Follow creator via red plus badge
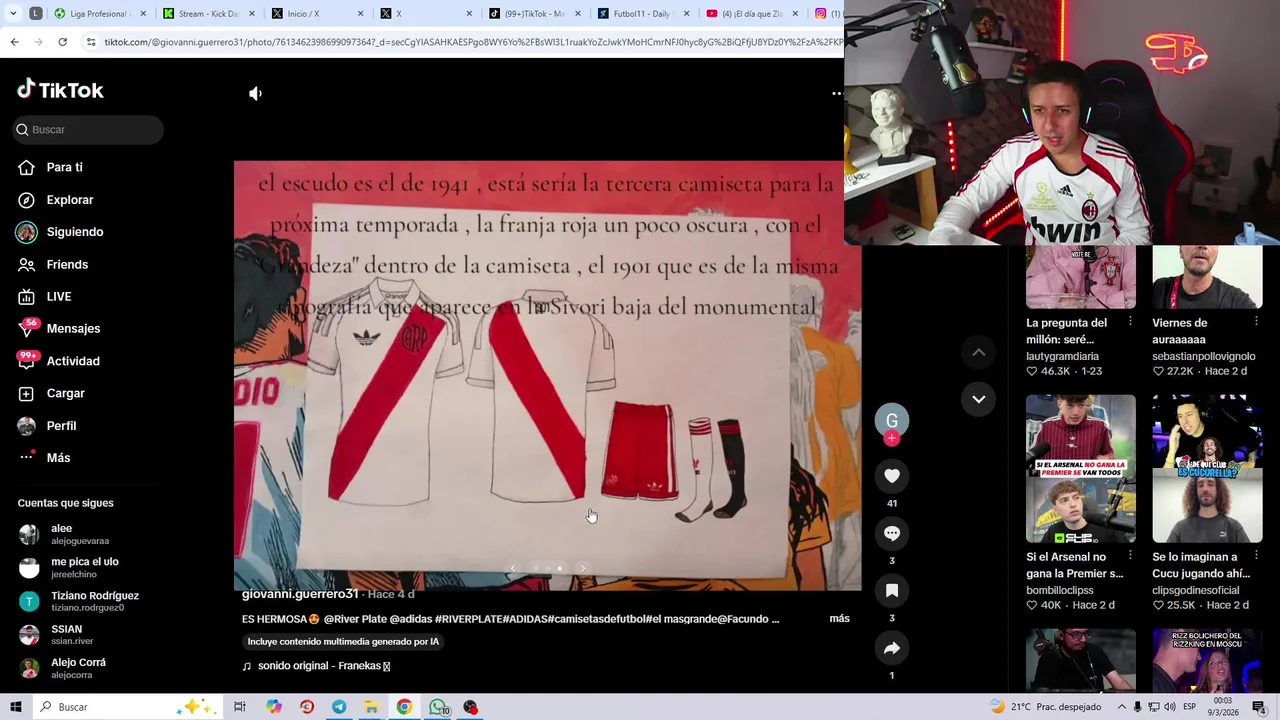 (892, 439)
